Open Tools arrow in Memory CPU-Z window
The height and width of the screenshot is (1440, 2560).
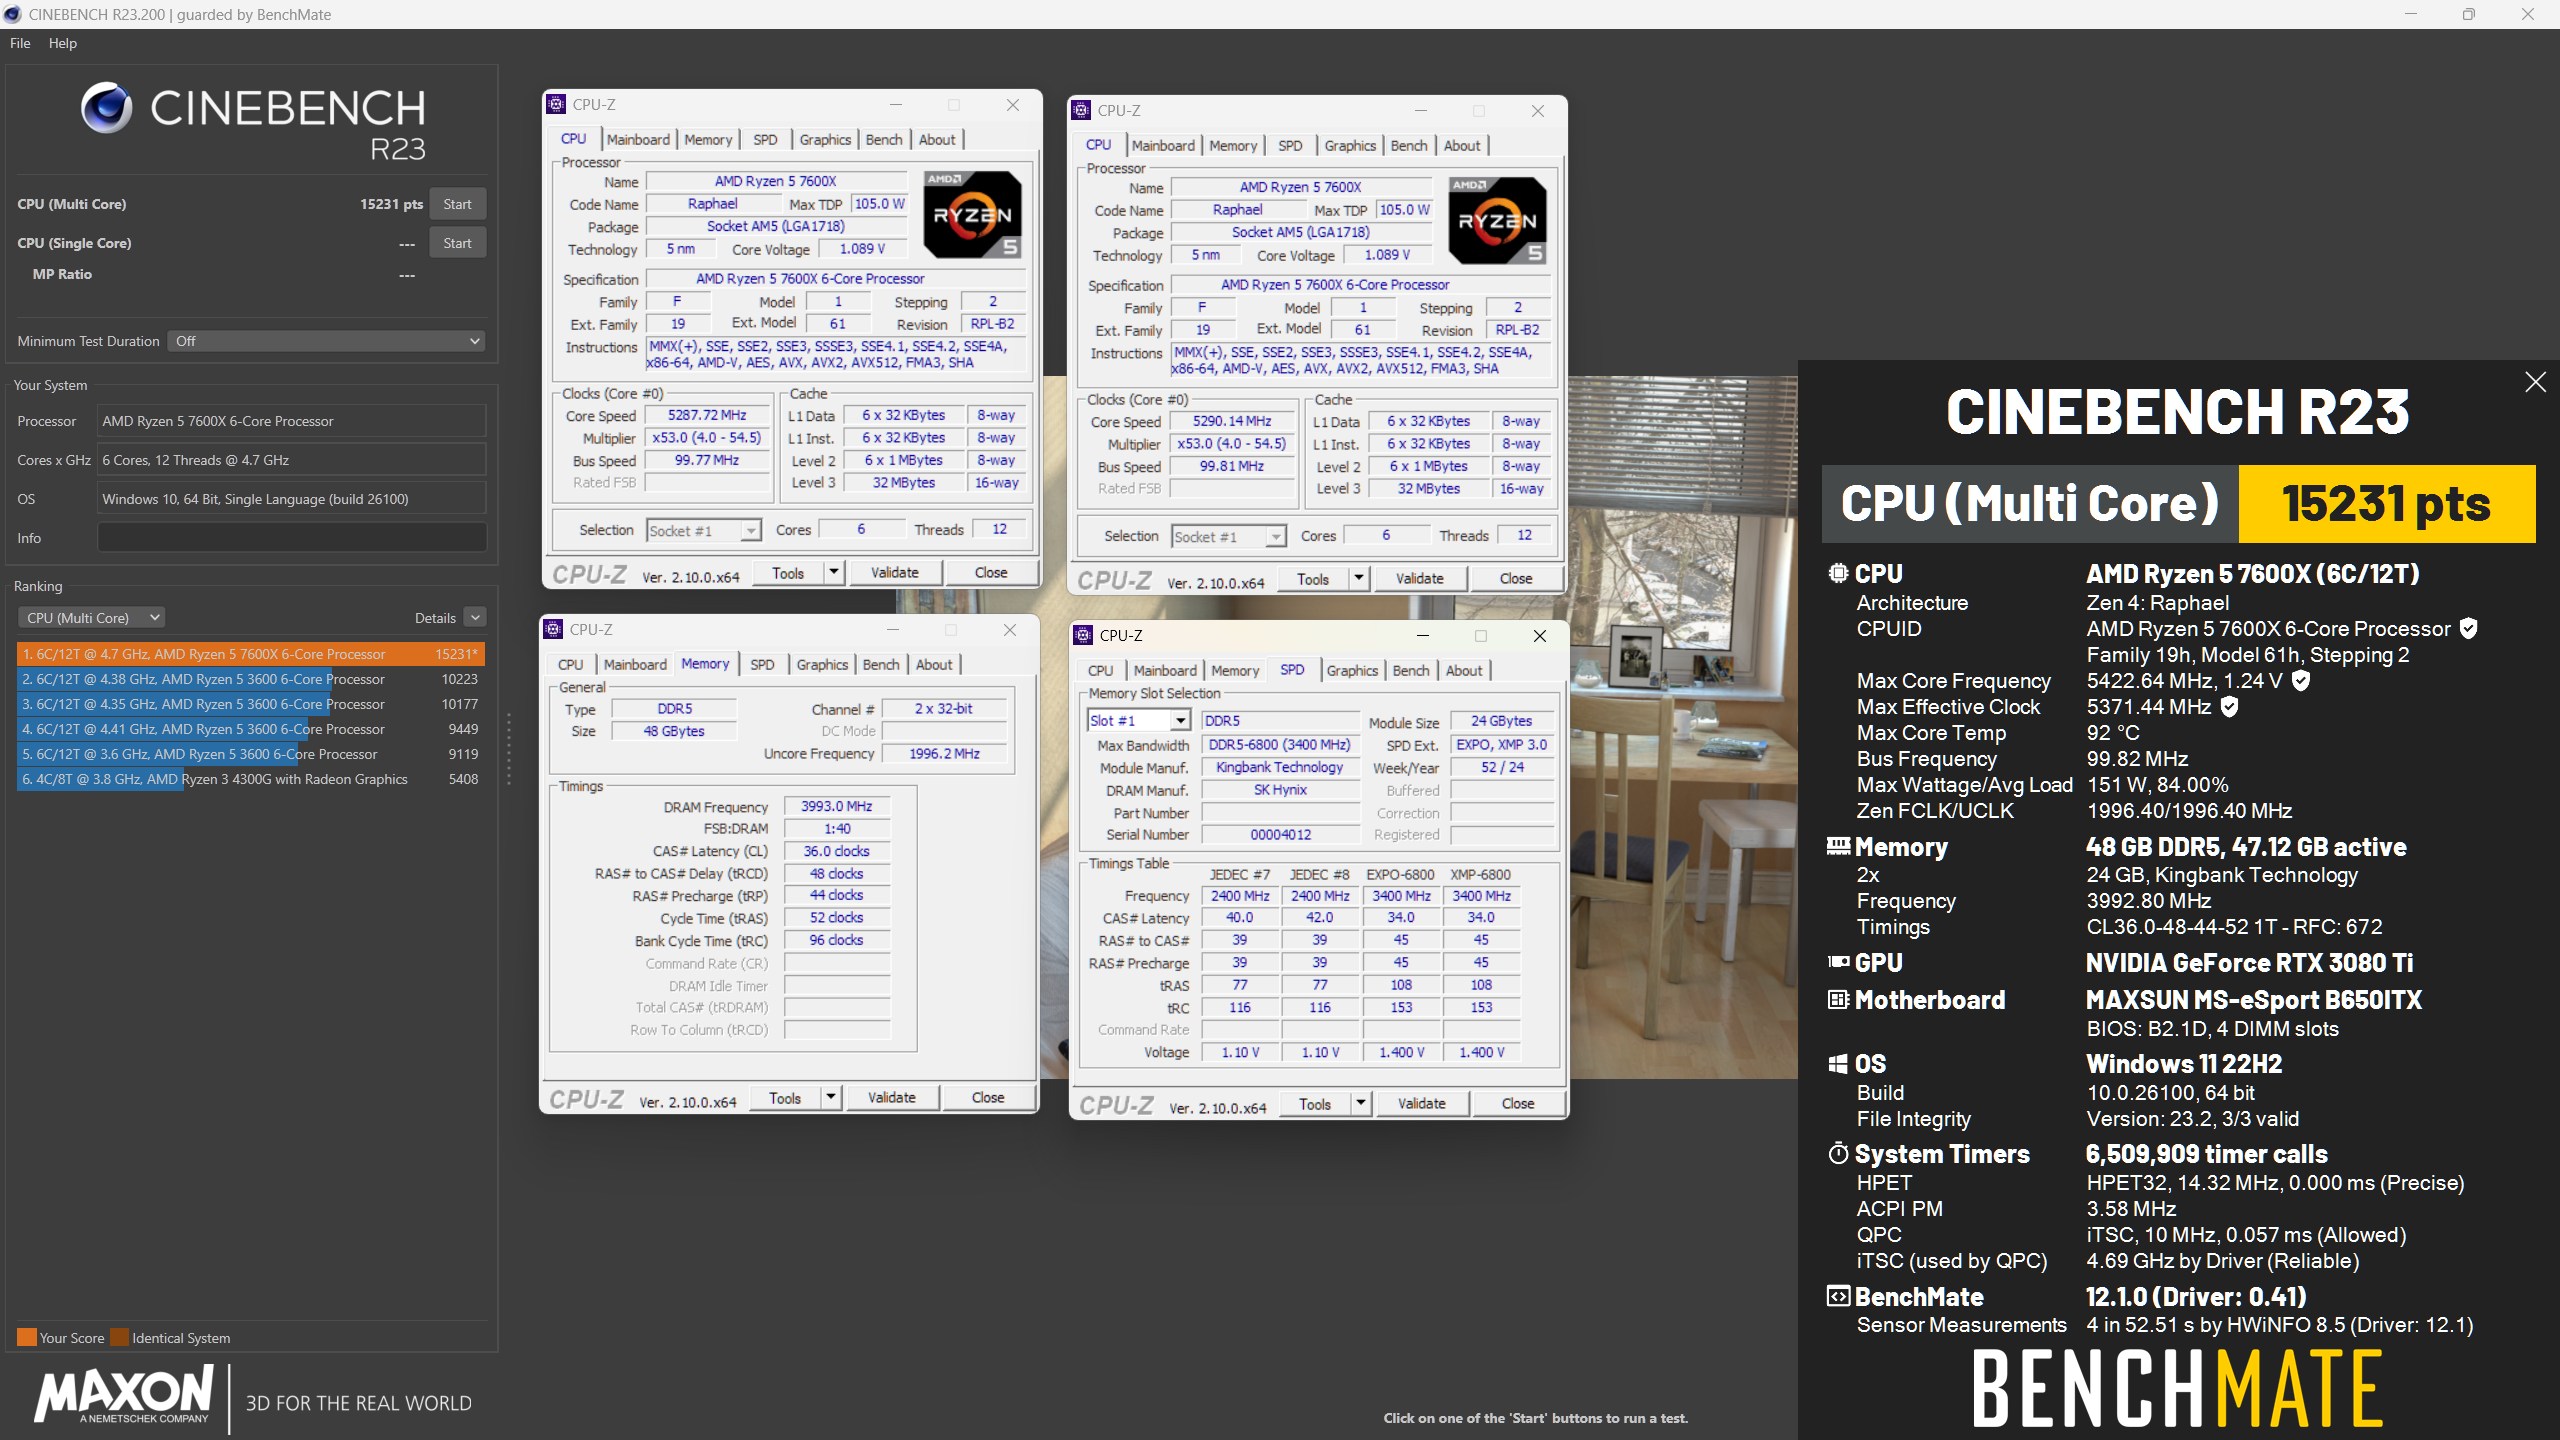coord(831,1097)
